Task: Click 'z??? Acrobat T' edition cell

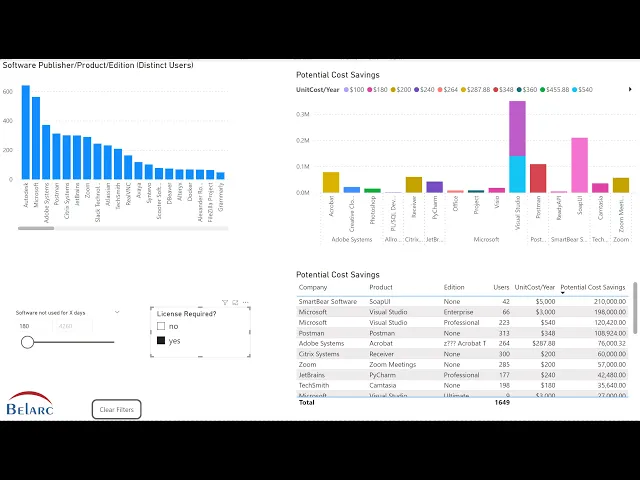Action: [465, 344]
